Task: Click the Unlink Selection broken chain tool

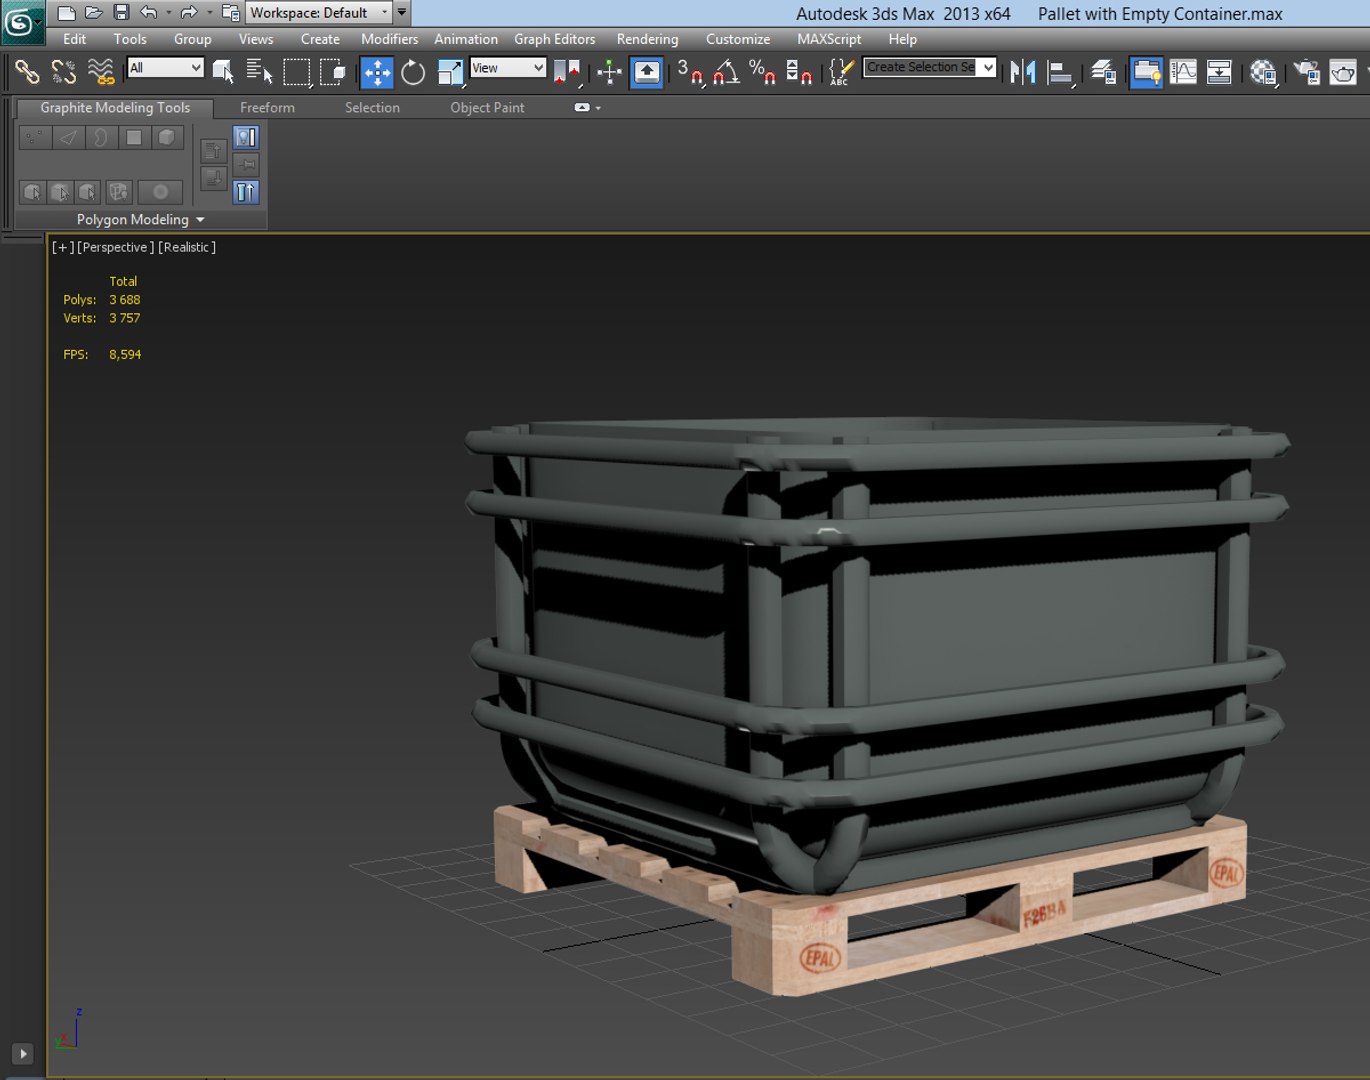Action: (64, 72)
